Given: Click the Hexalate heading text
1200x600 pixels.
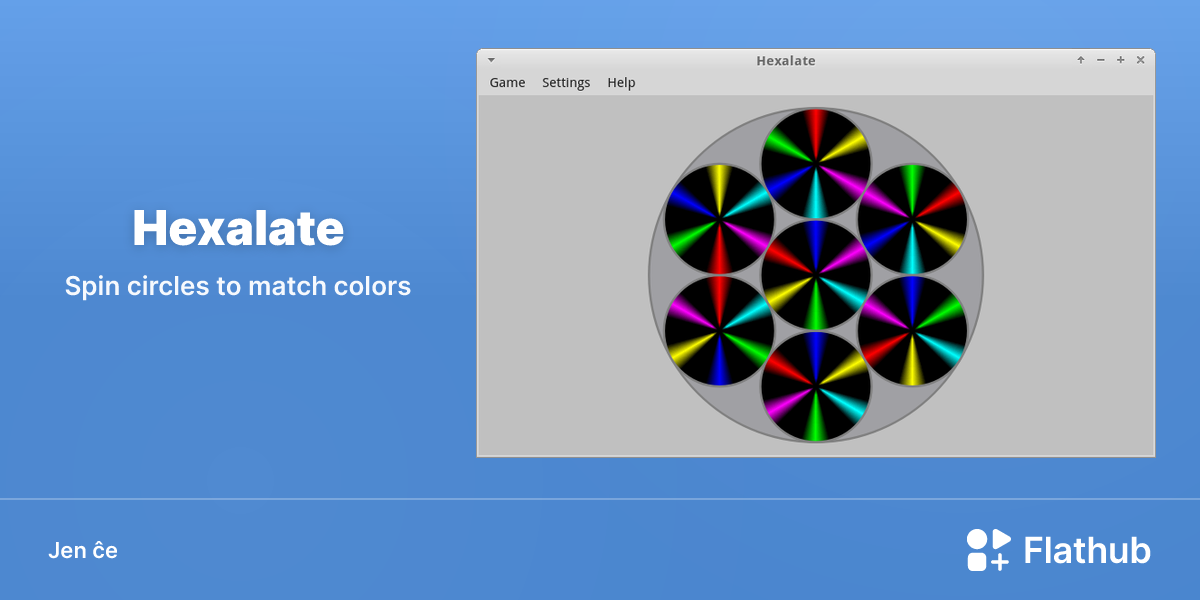Looking at the screenshot, I should (x=238, y=229).
